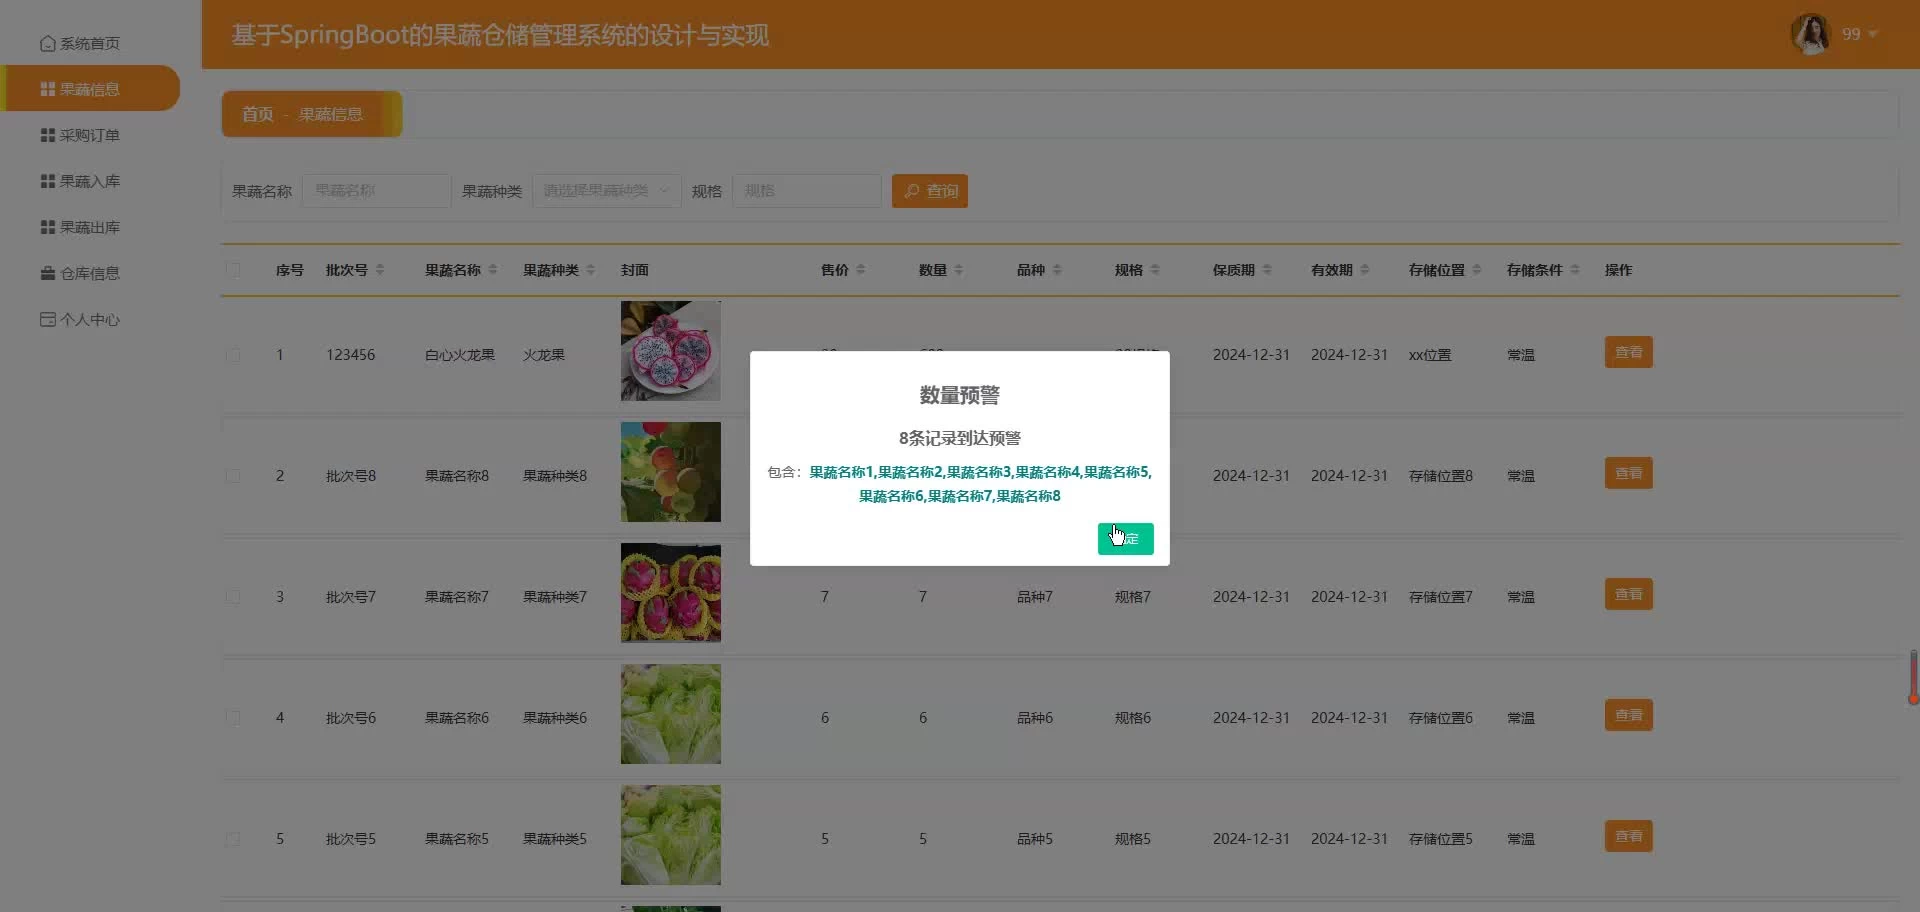Sort by 批次号 column arrows
Viewport: 1920px width, 912px height.
point(380,270)
